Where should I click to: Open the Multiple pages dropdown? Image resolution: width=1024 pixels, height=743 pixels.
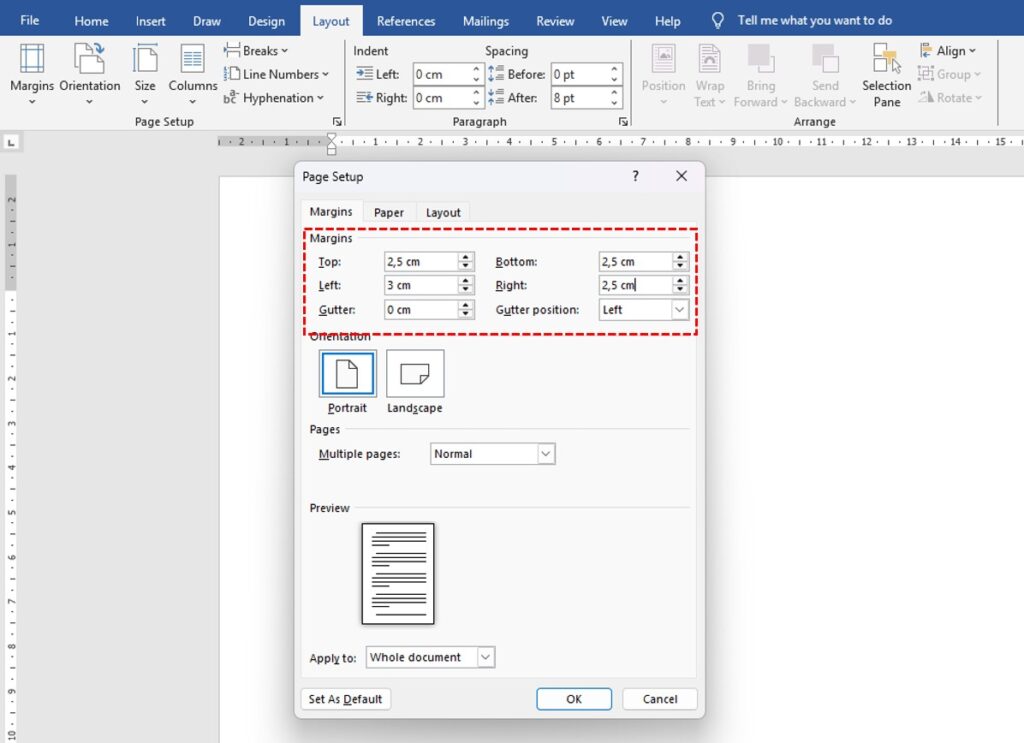pyautogui.click(x=545, y=454)
